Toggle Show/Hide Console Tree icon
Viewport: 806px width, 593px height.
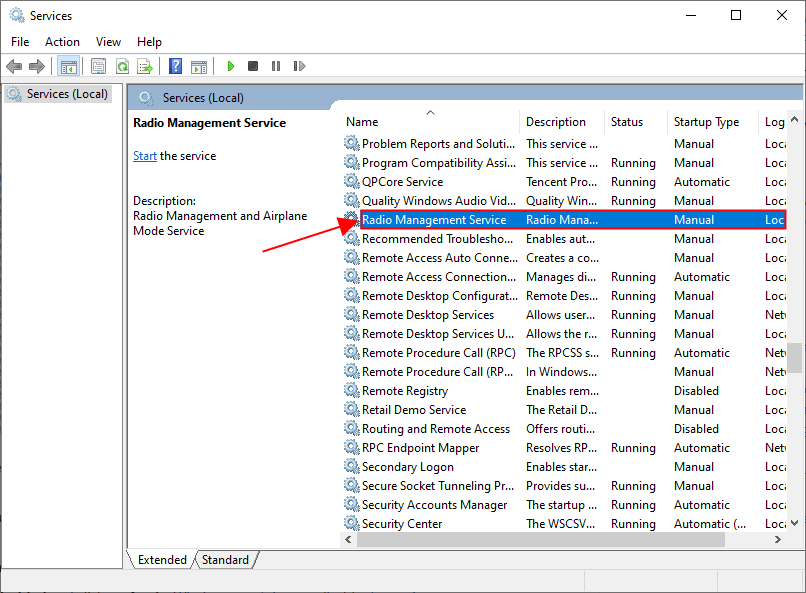tap(68, 66)
